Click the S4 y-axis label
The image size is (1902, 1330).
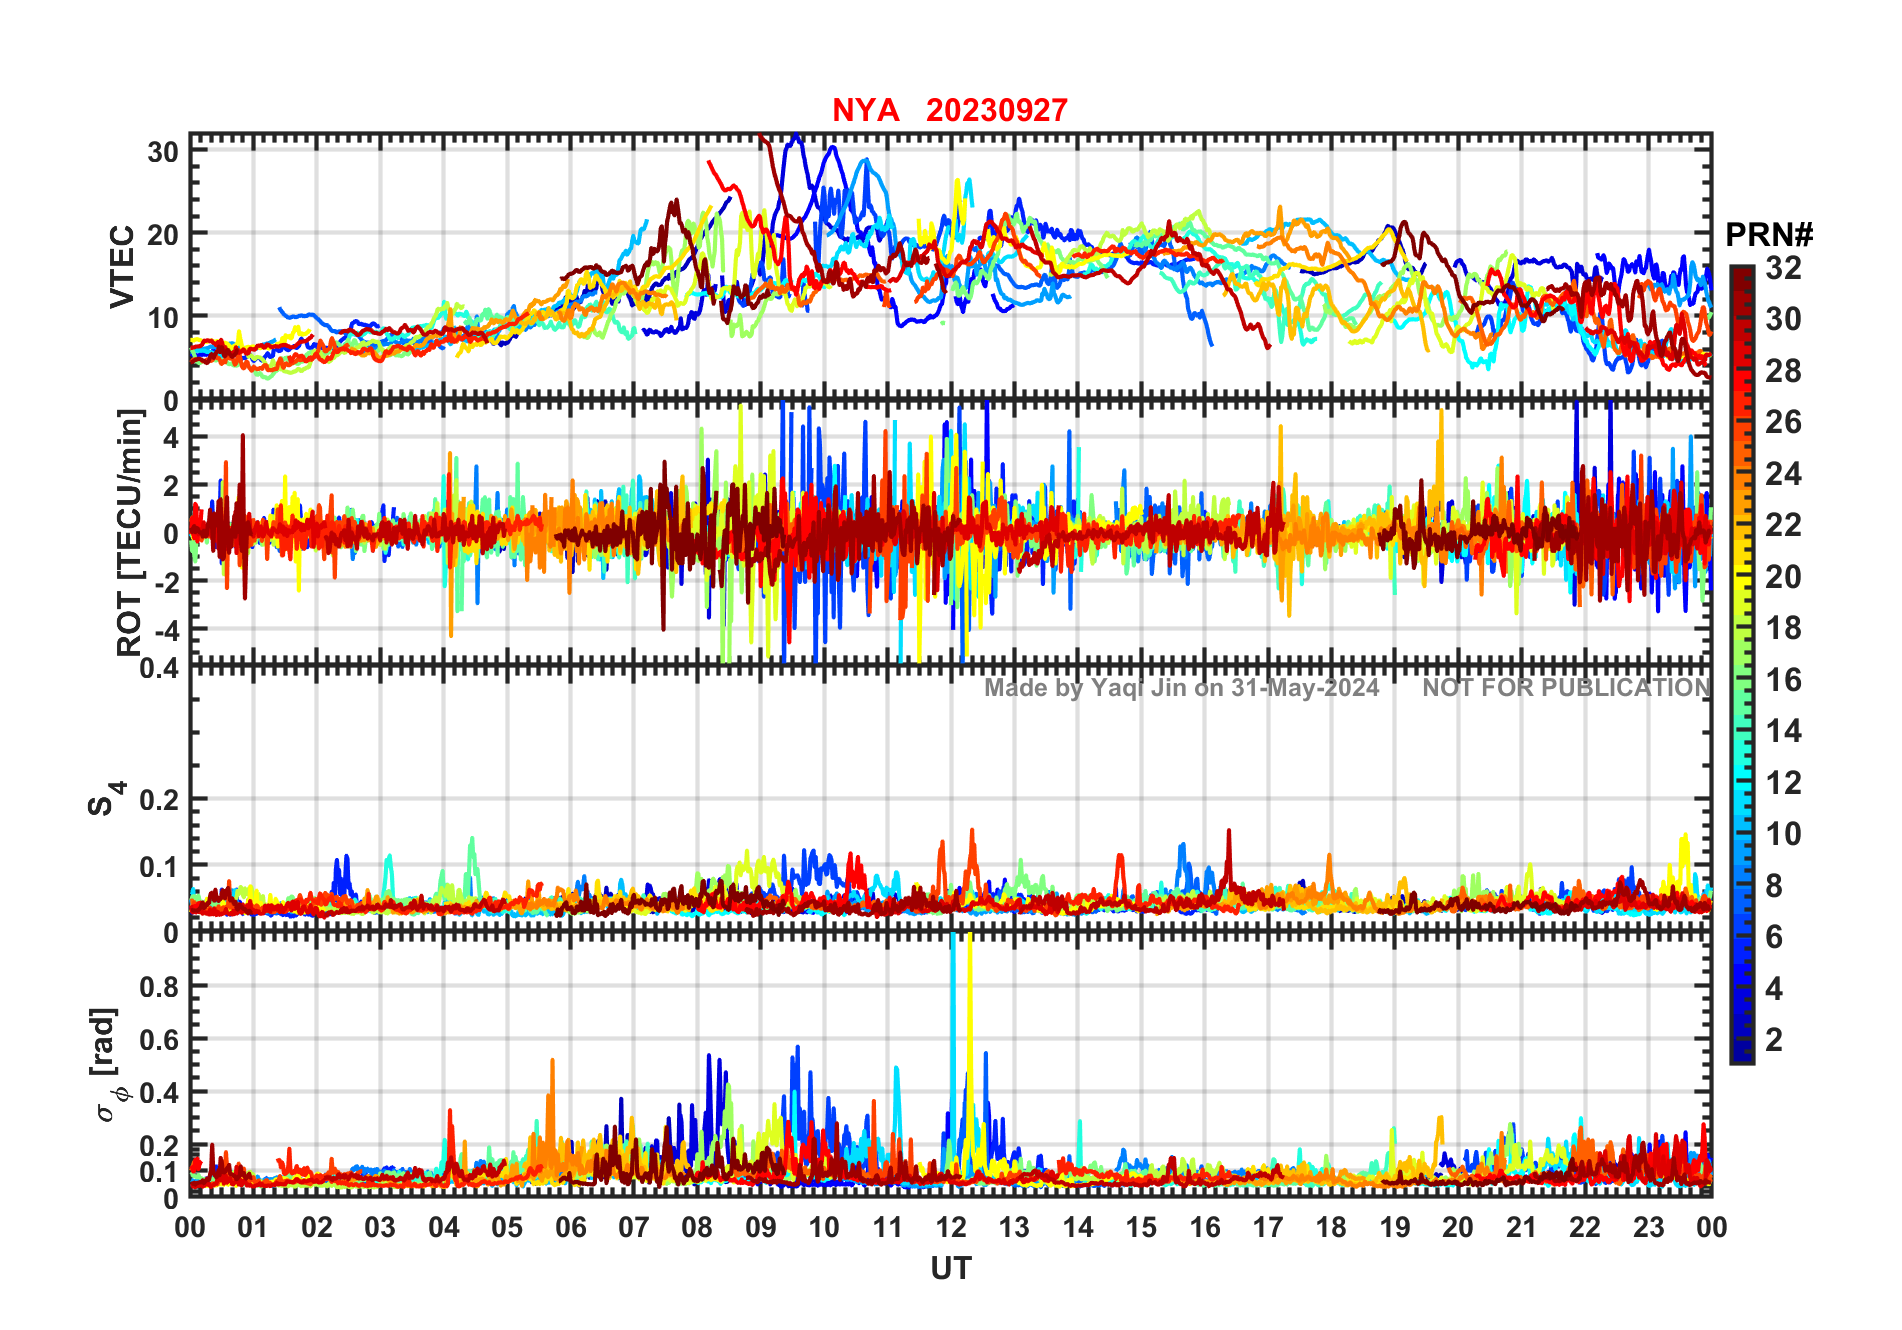(107, 799)
